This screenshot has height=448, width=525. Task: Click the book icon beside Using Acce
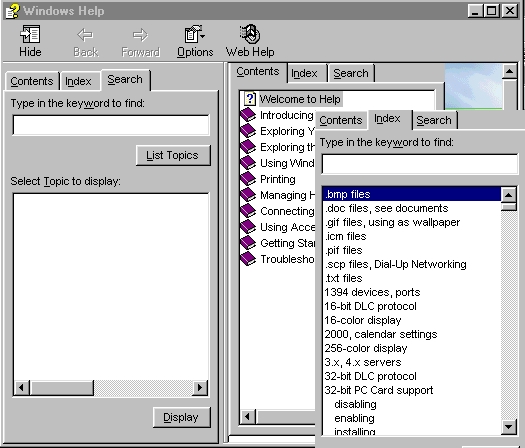(x=248, y=227)
